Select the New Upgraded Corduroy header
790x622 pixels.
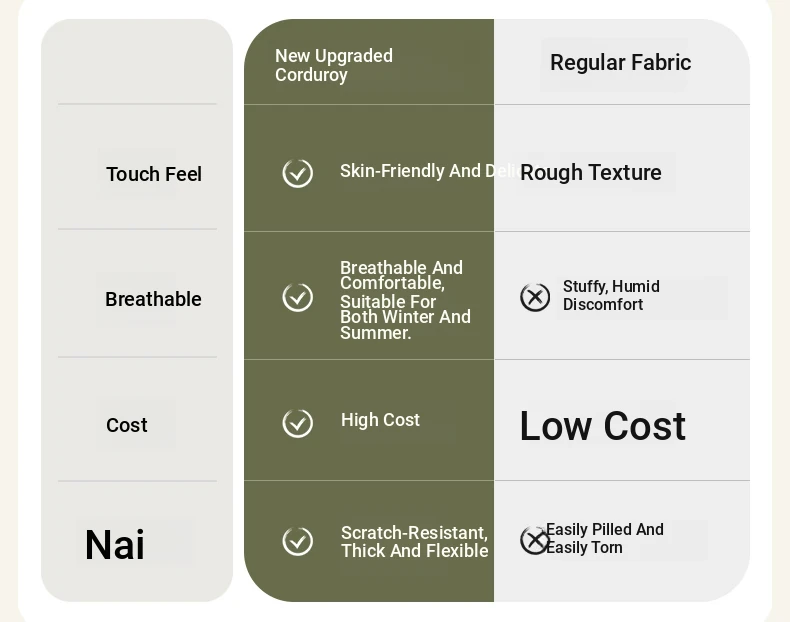click(x=334, y=65)
